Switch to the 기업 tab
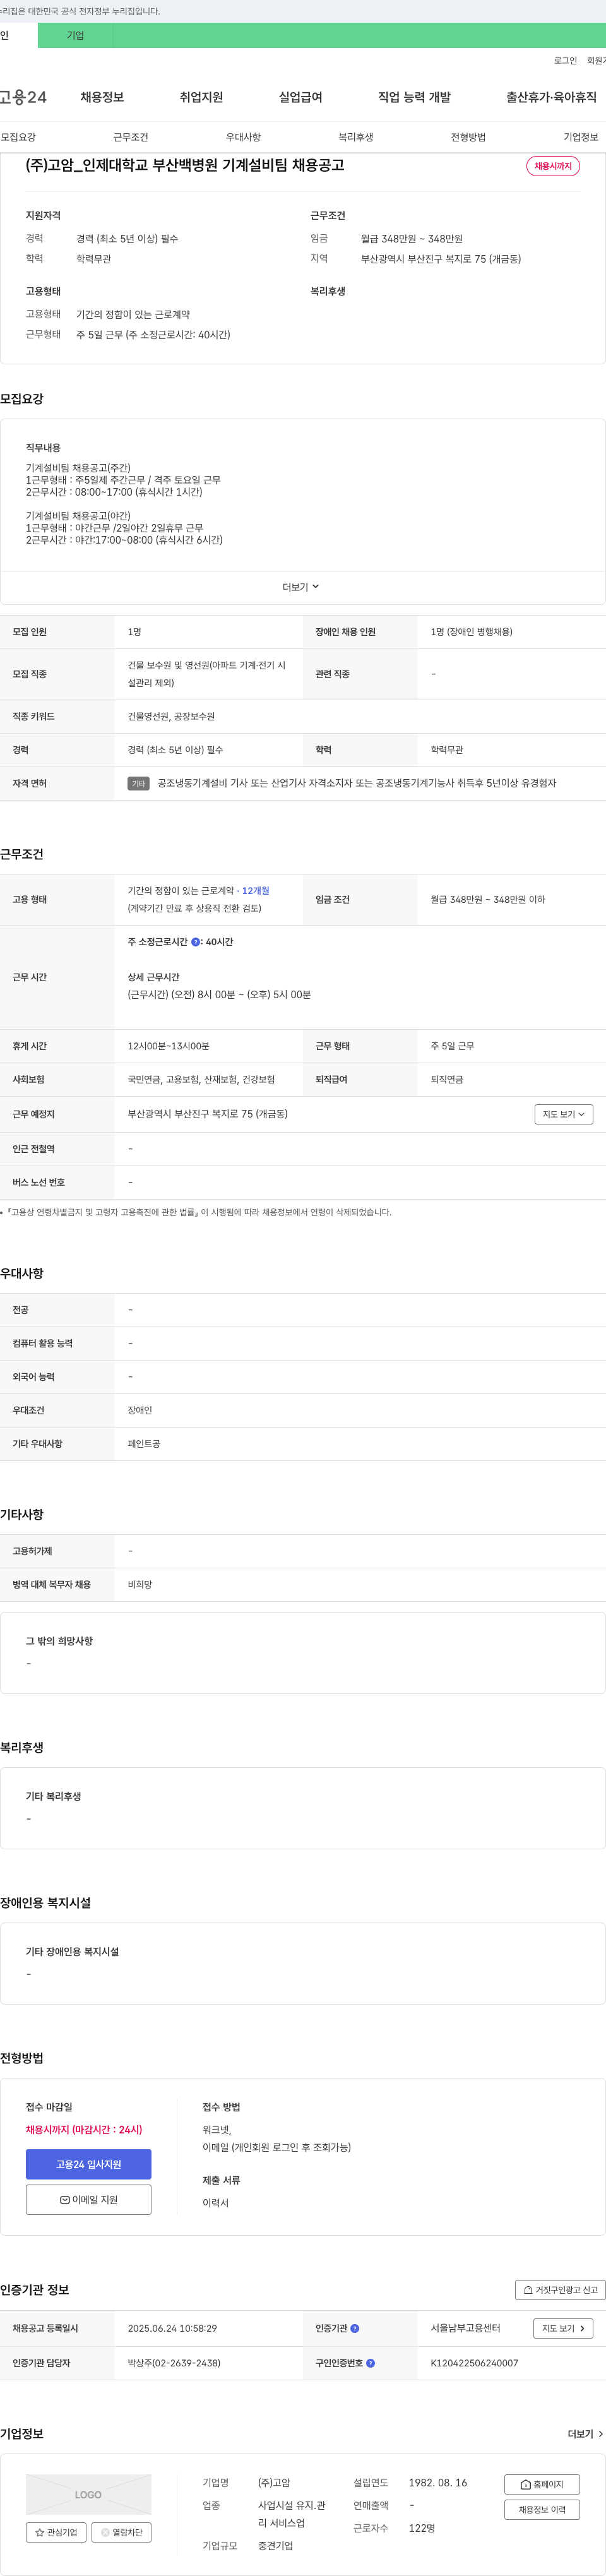 (75, 35)
